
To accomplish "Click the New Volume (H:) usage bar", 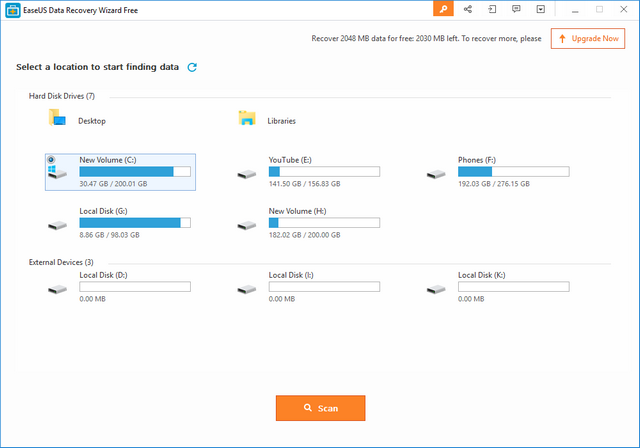I will 324,222.
